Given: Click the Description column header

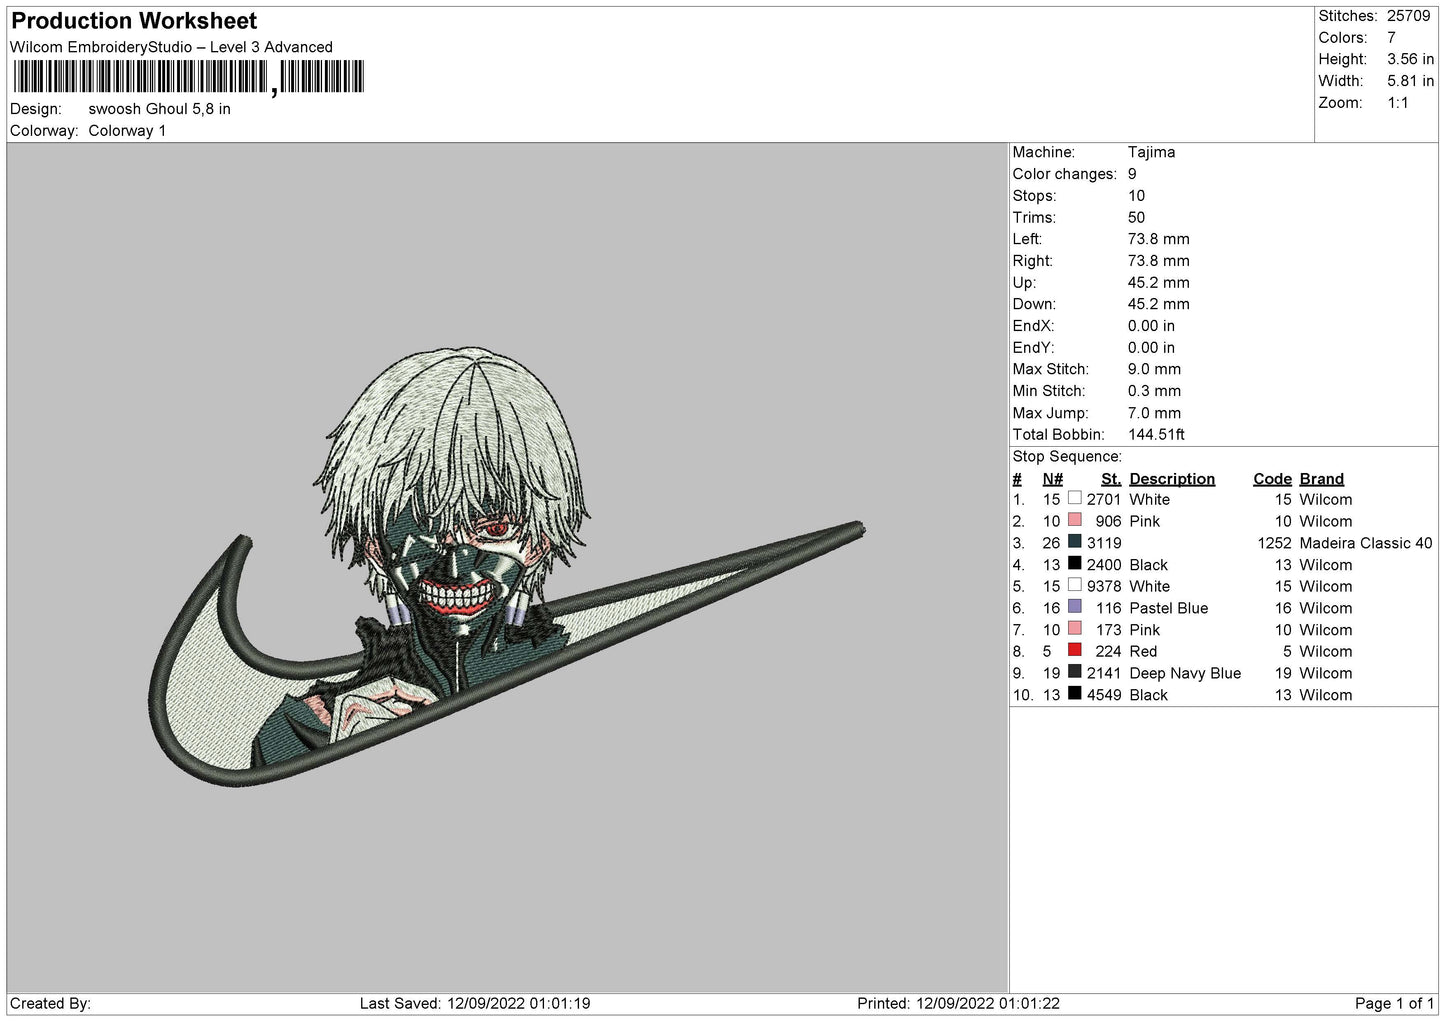Looking at the screenshot, I should tap(1171, 479).
